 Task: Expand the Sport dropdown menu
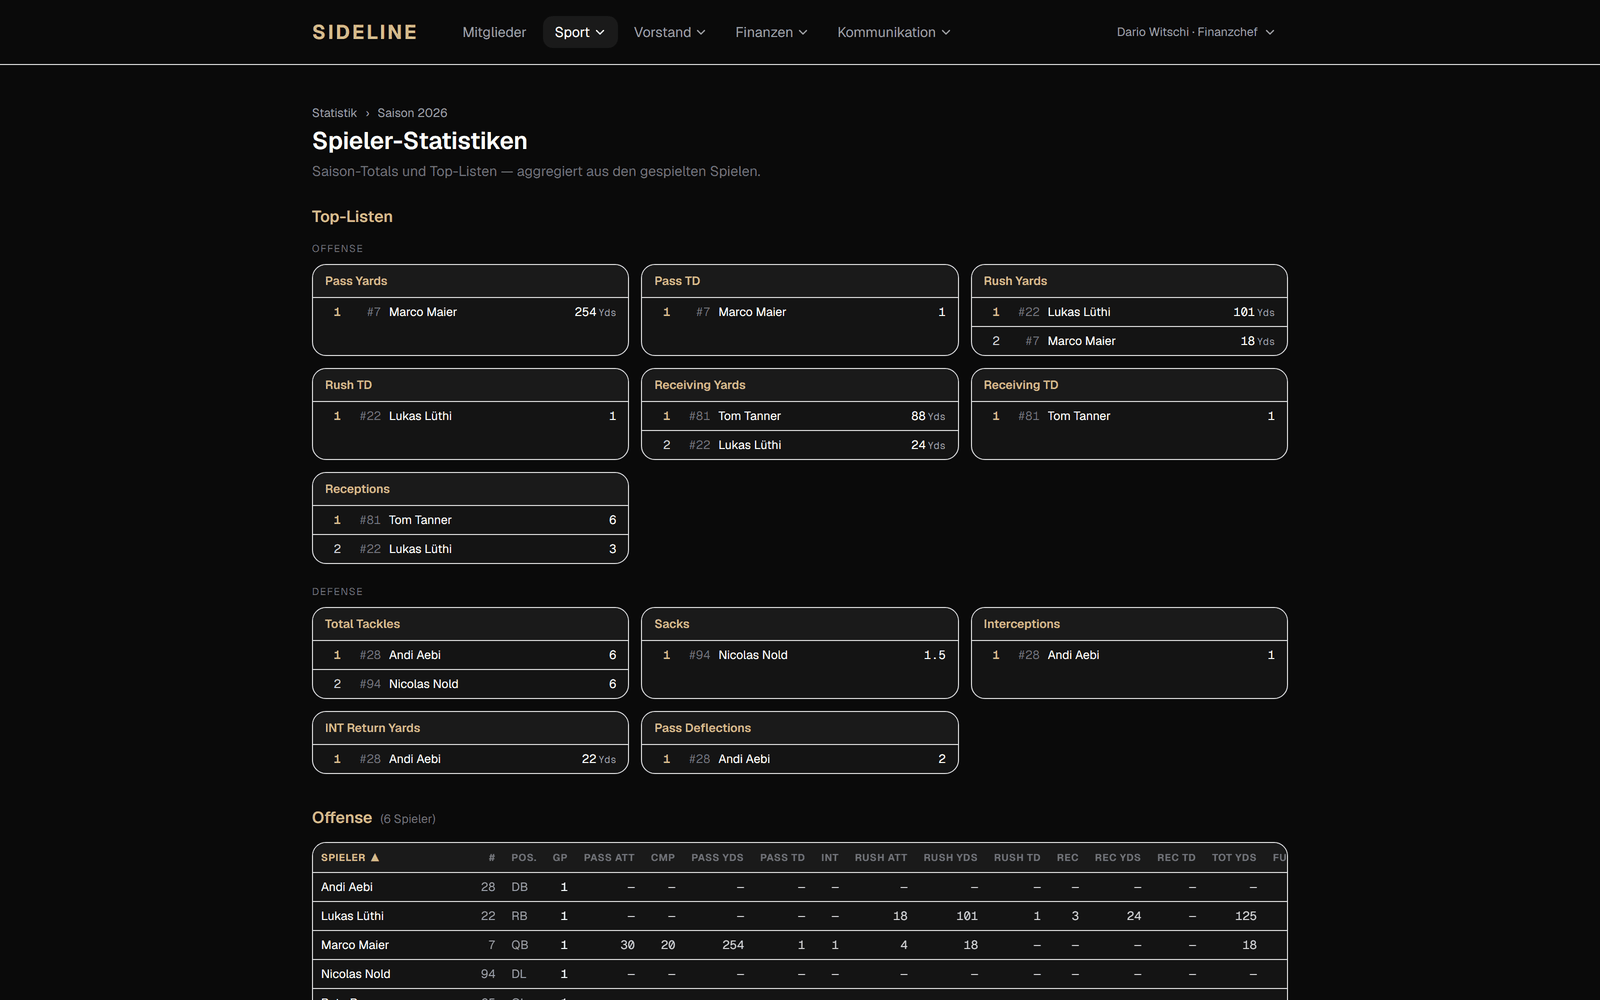(x=580, y=32)
